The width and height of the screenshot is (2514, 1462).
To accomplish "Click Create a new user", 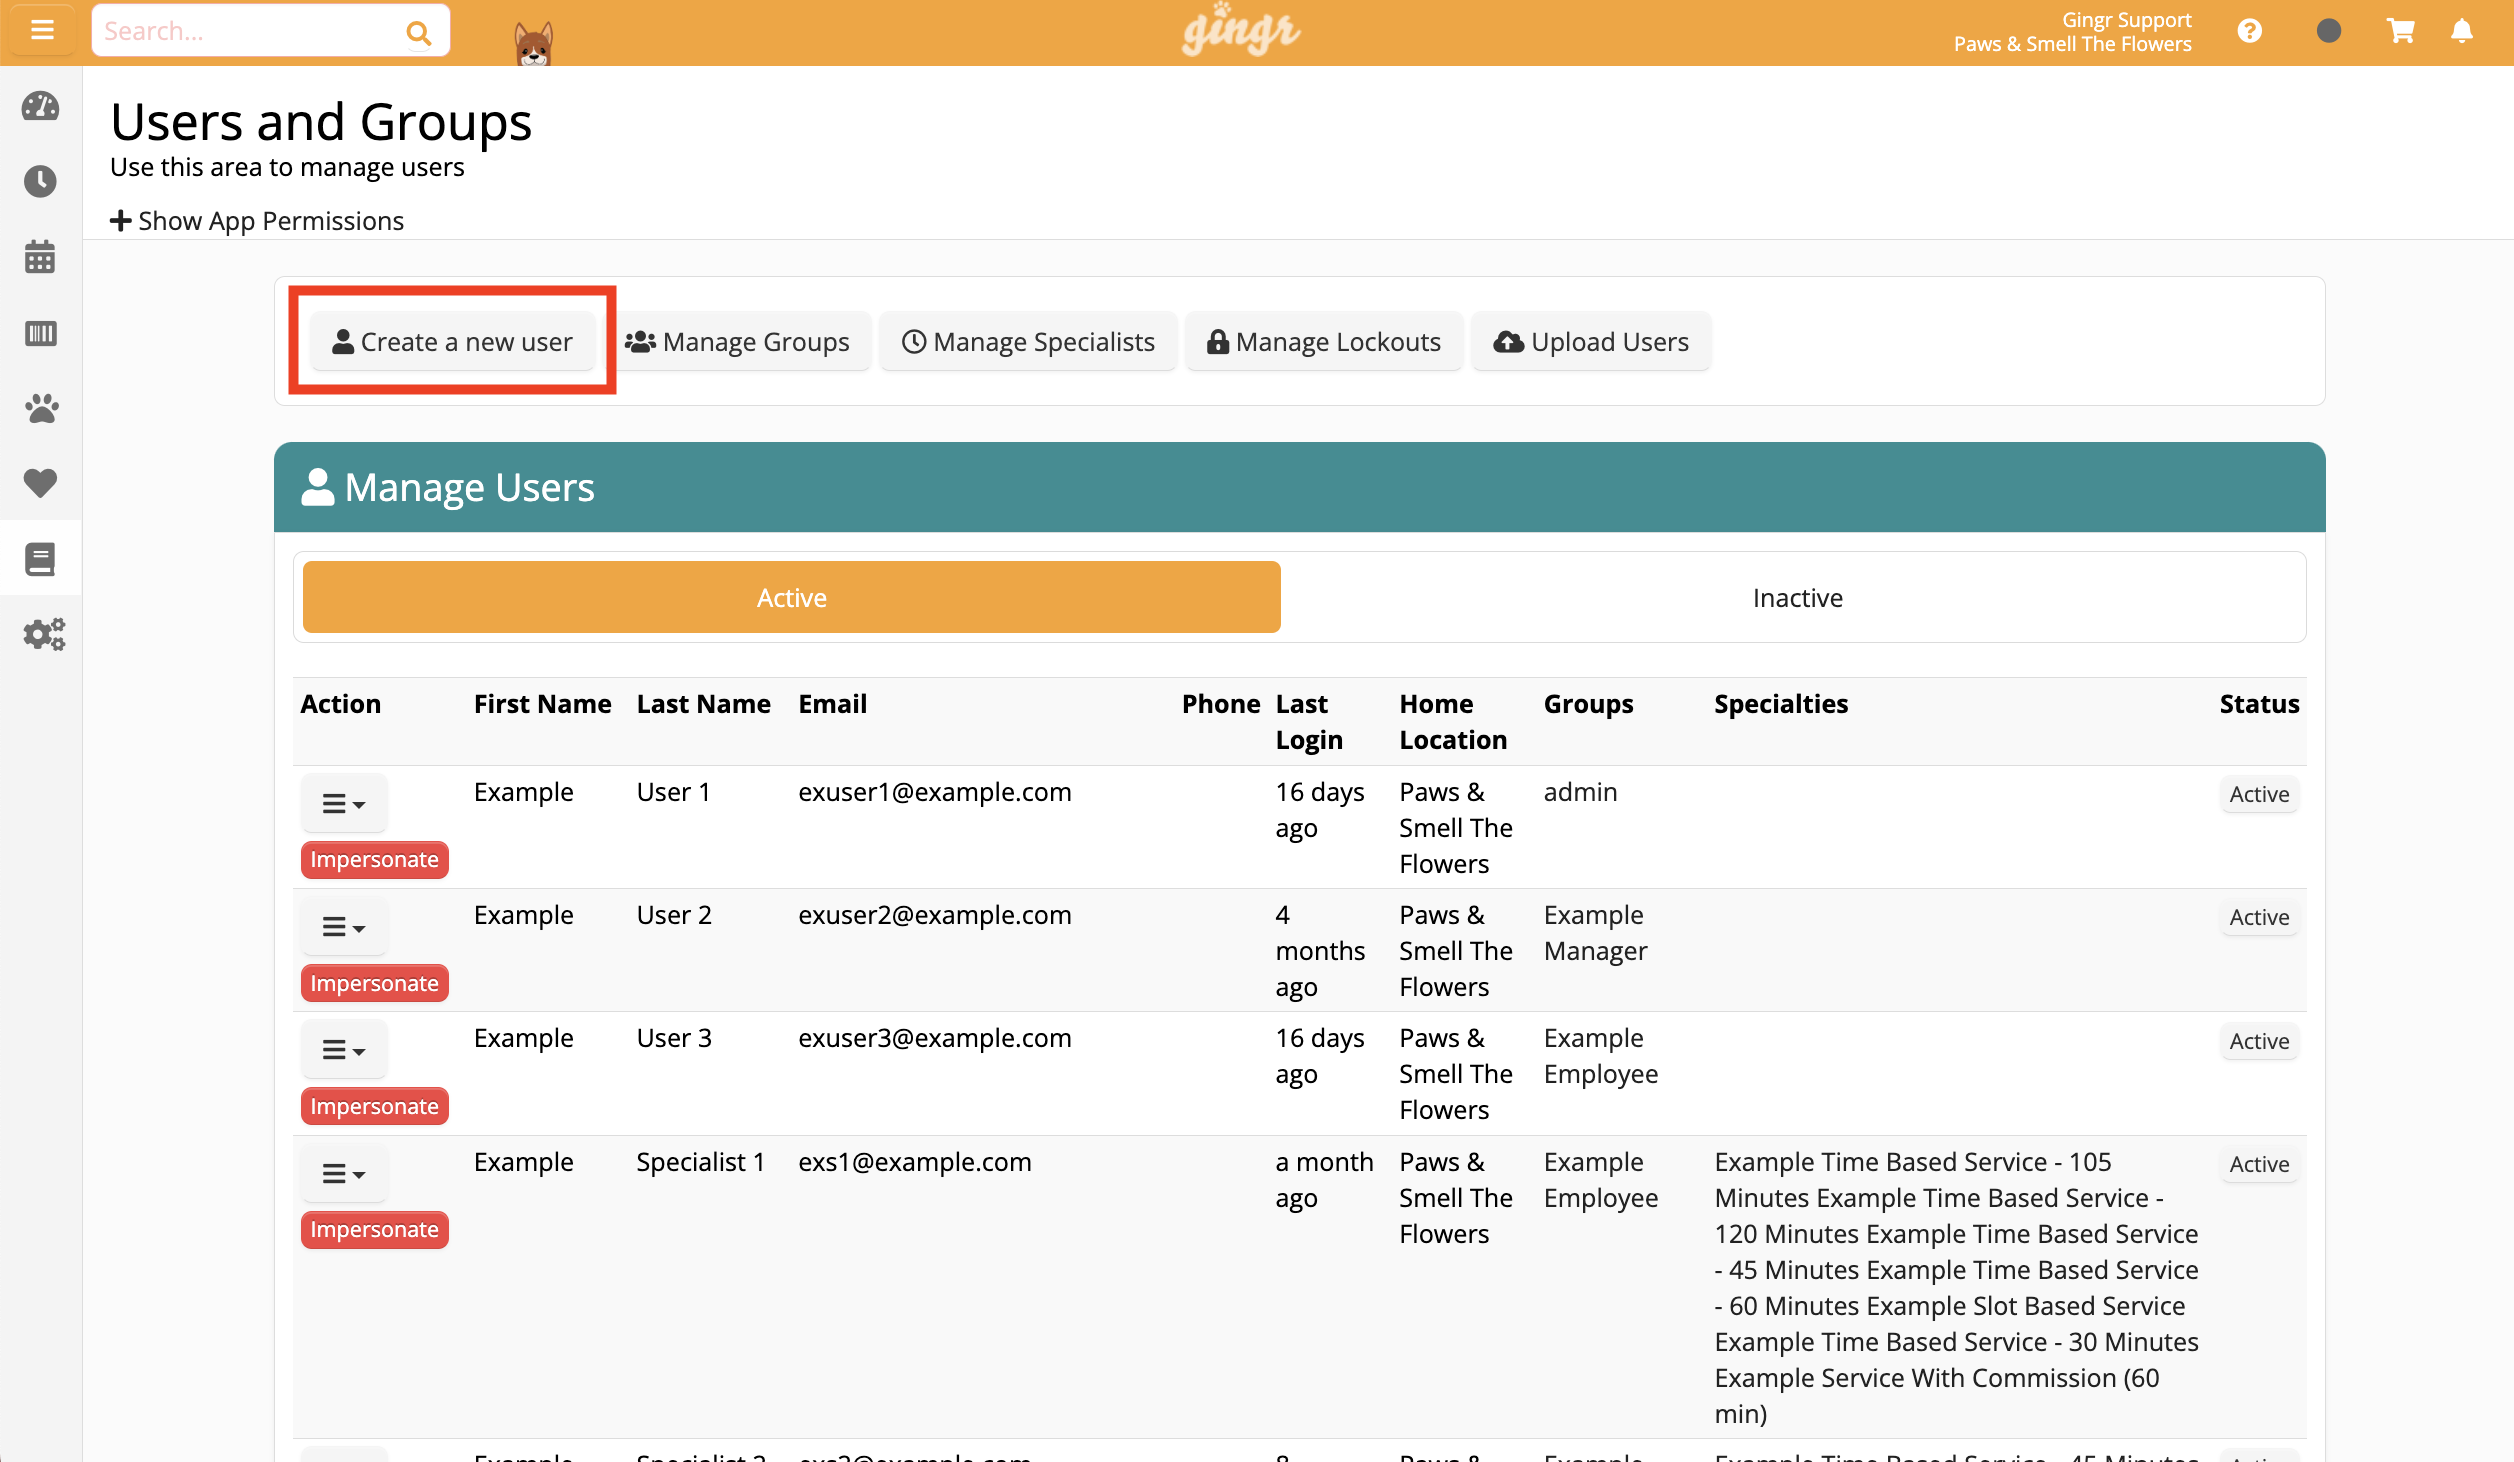I will click(452, 341).
